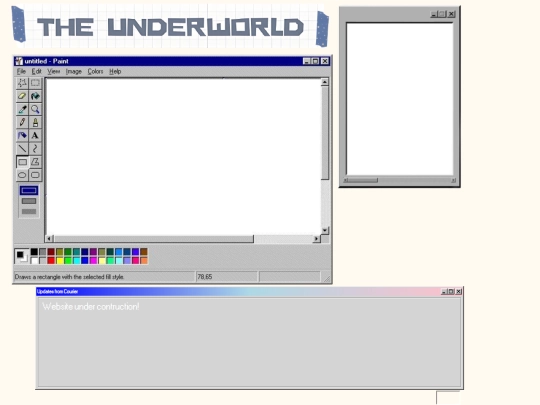
Task: Click the blank window's scrollbar right arrow
Action: [x=453, y=180]
